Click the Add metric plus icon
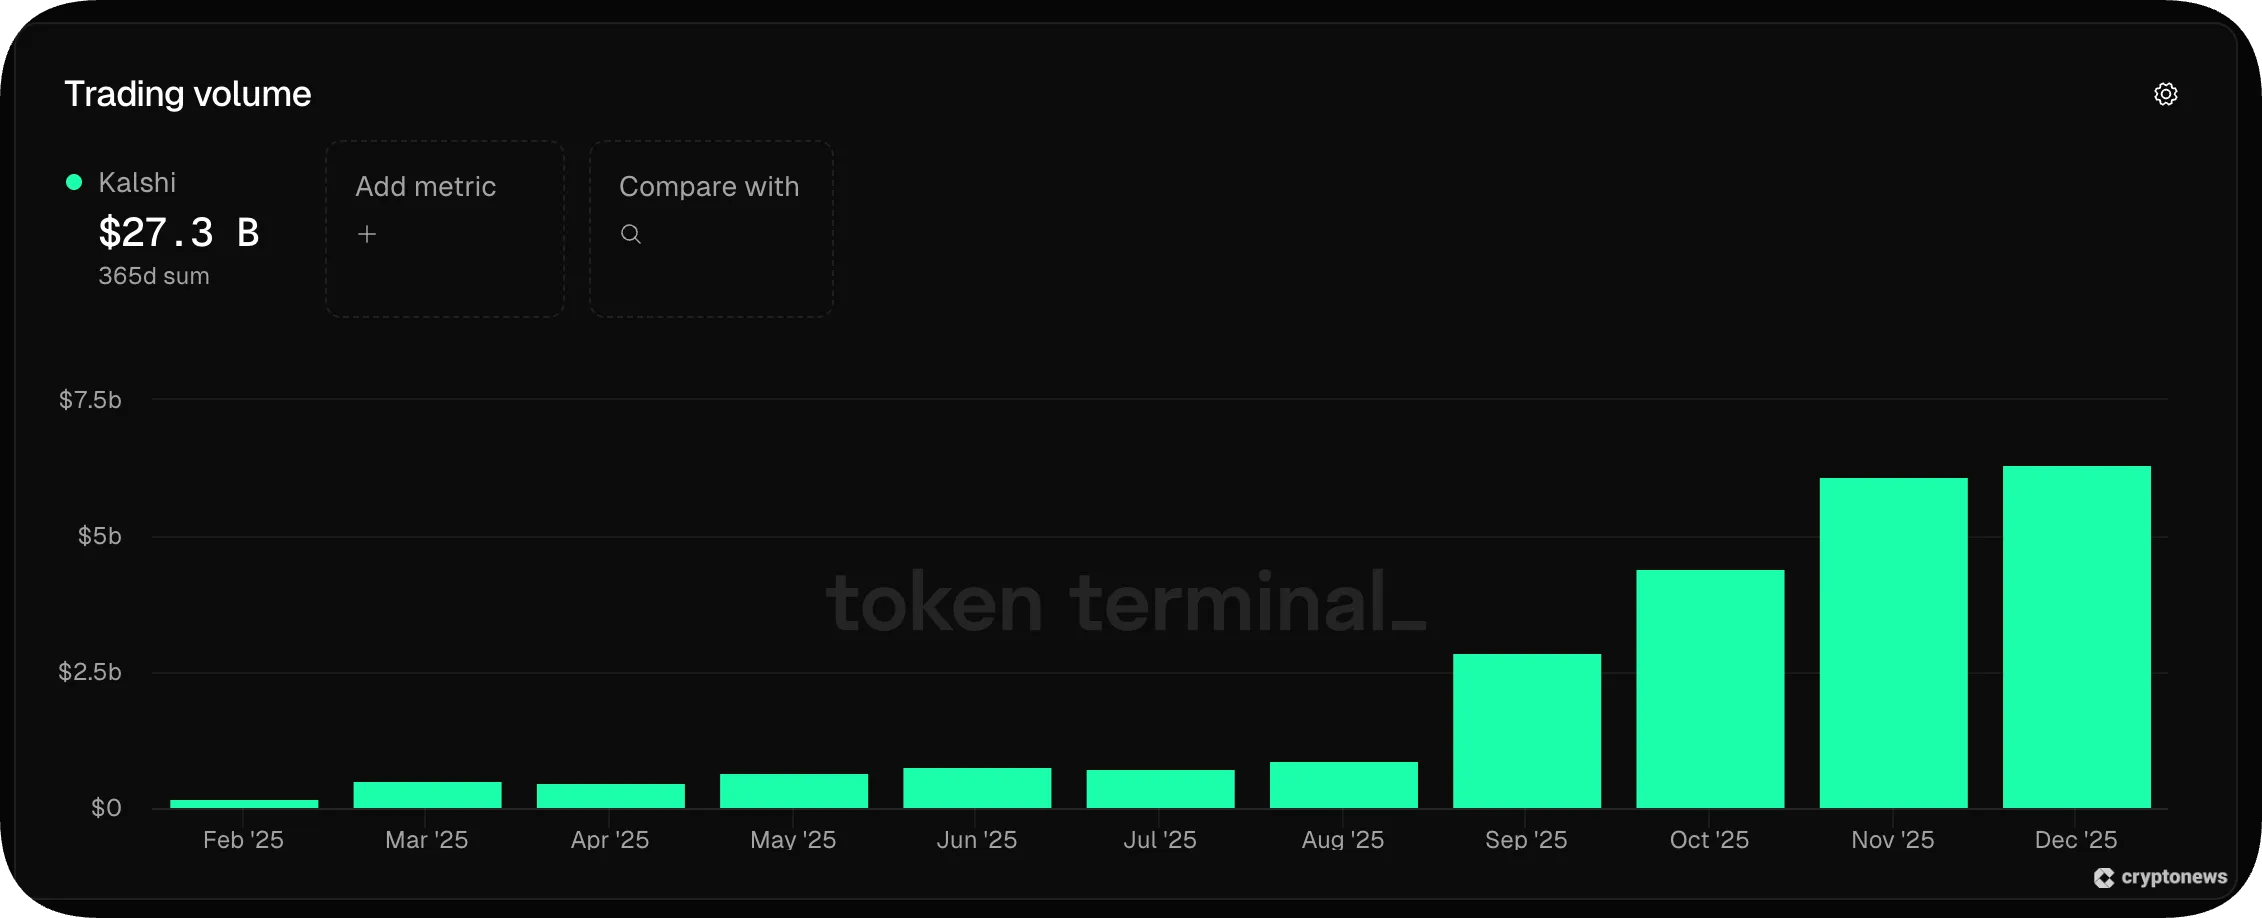Screen dimensions: 2262x918 367,233
